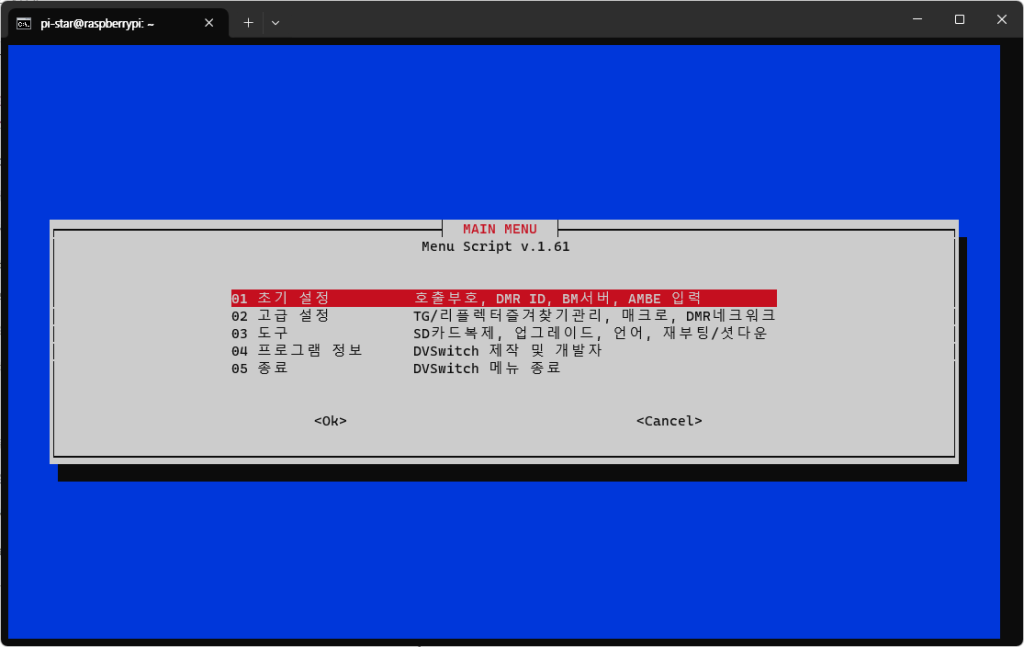Click the MAIN MENU title
The width and height of the screenshot is (1024, 647).
pos(500,229)
